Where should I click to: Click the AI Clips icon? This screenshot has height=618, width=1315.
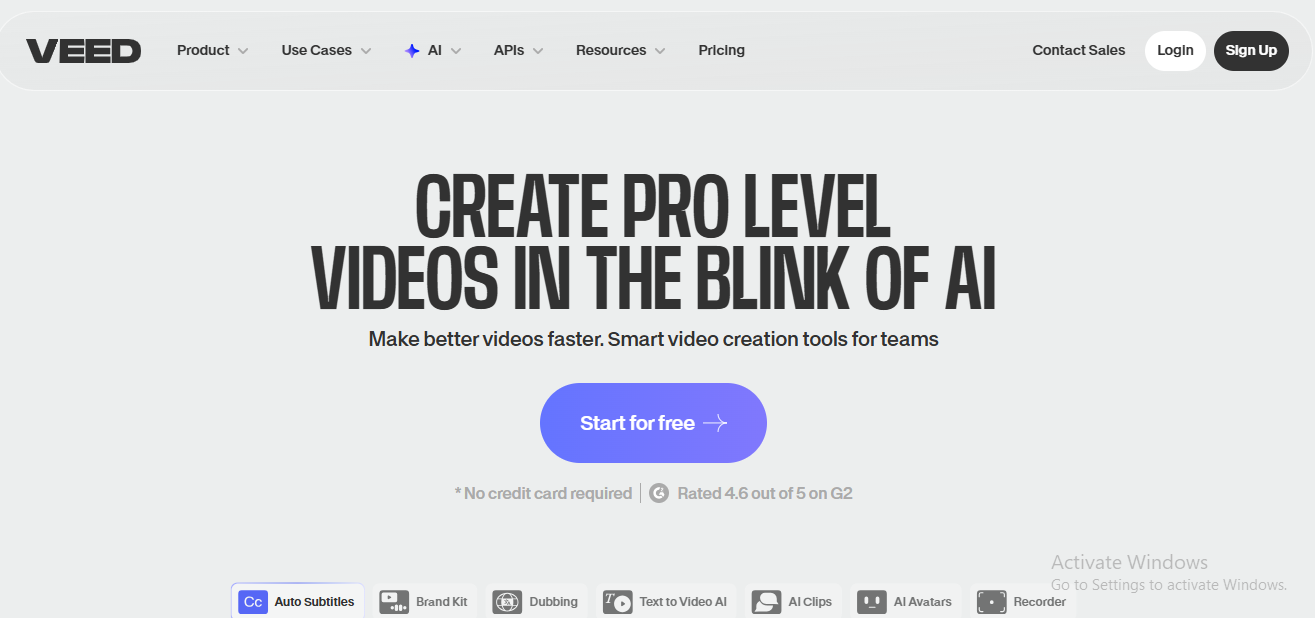point(766,602)
